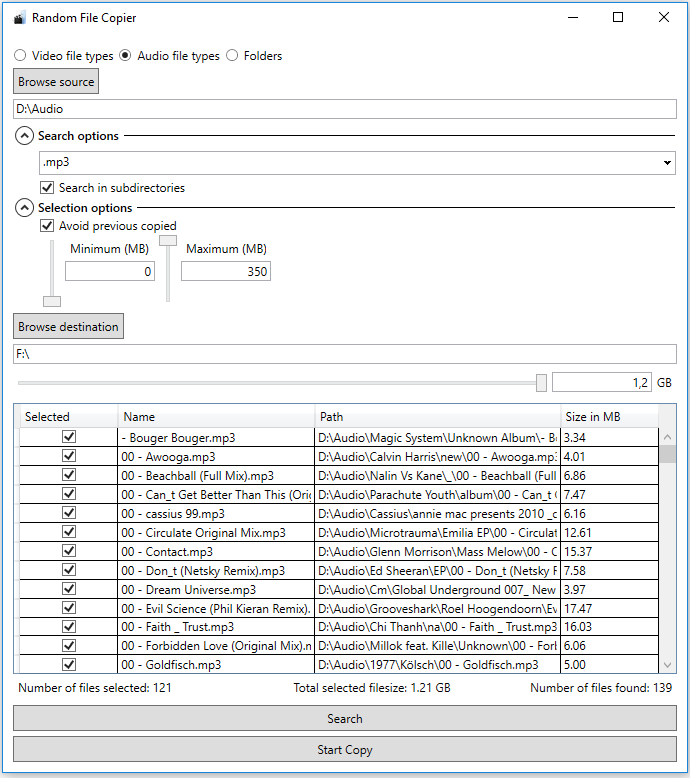Viewport: 690px width, 778px height.
Task: Uncheck the Goldfisch.mp3 row checkbox
Action: [x=69, y=664]
